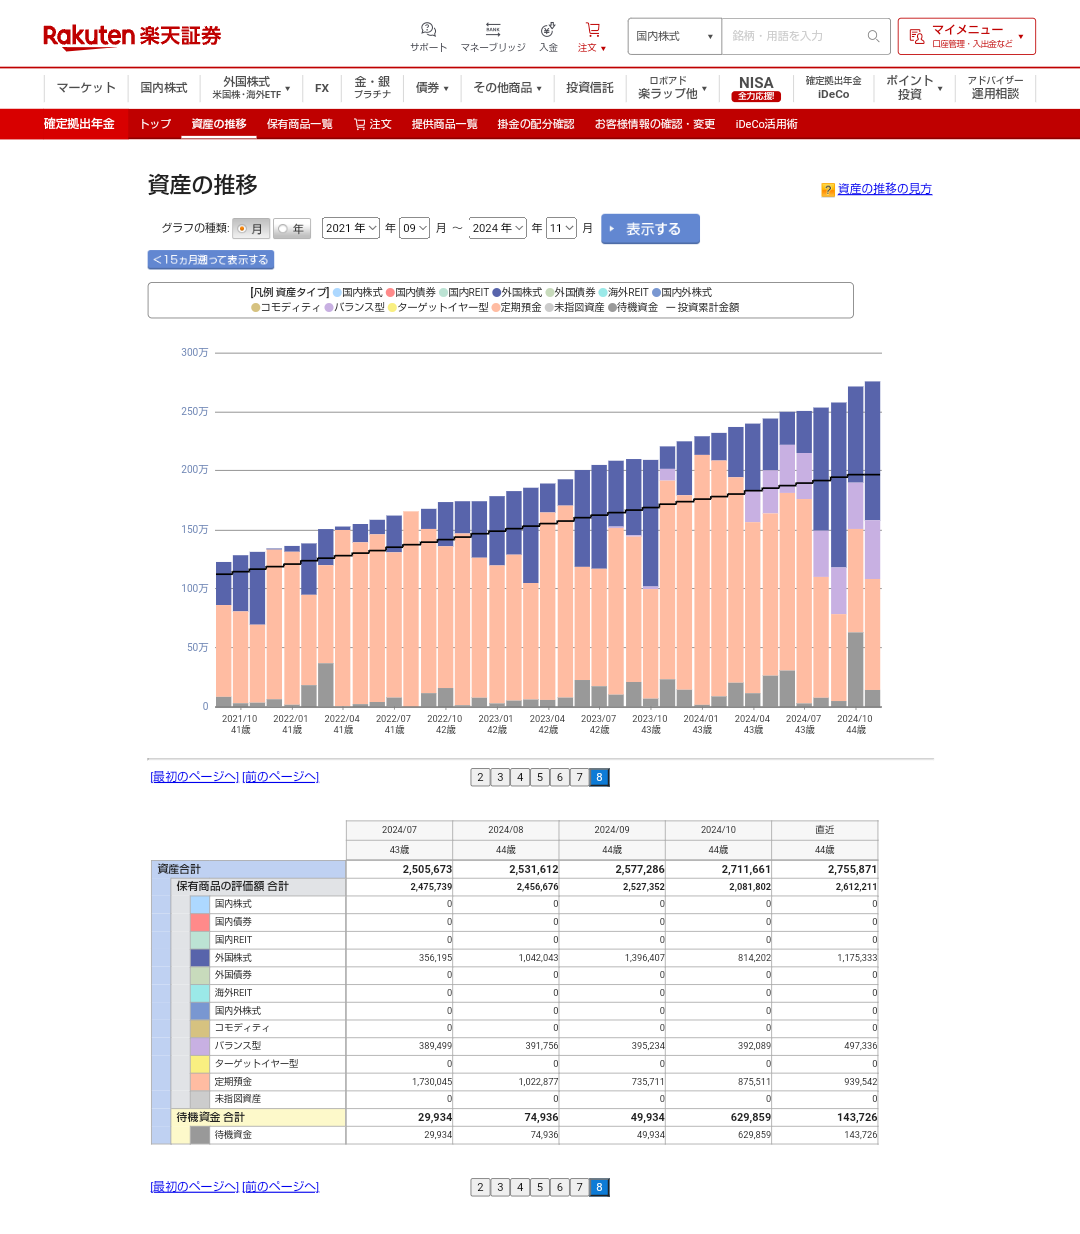This screenshot has height=1234, width=1080.
Task: Click the help question mark icon
Action: click(x=828, y=190)
